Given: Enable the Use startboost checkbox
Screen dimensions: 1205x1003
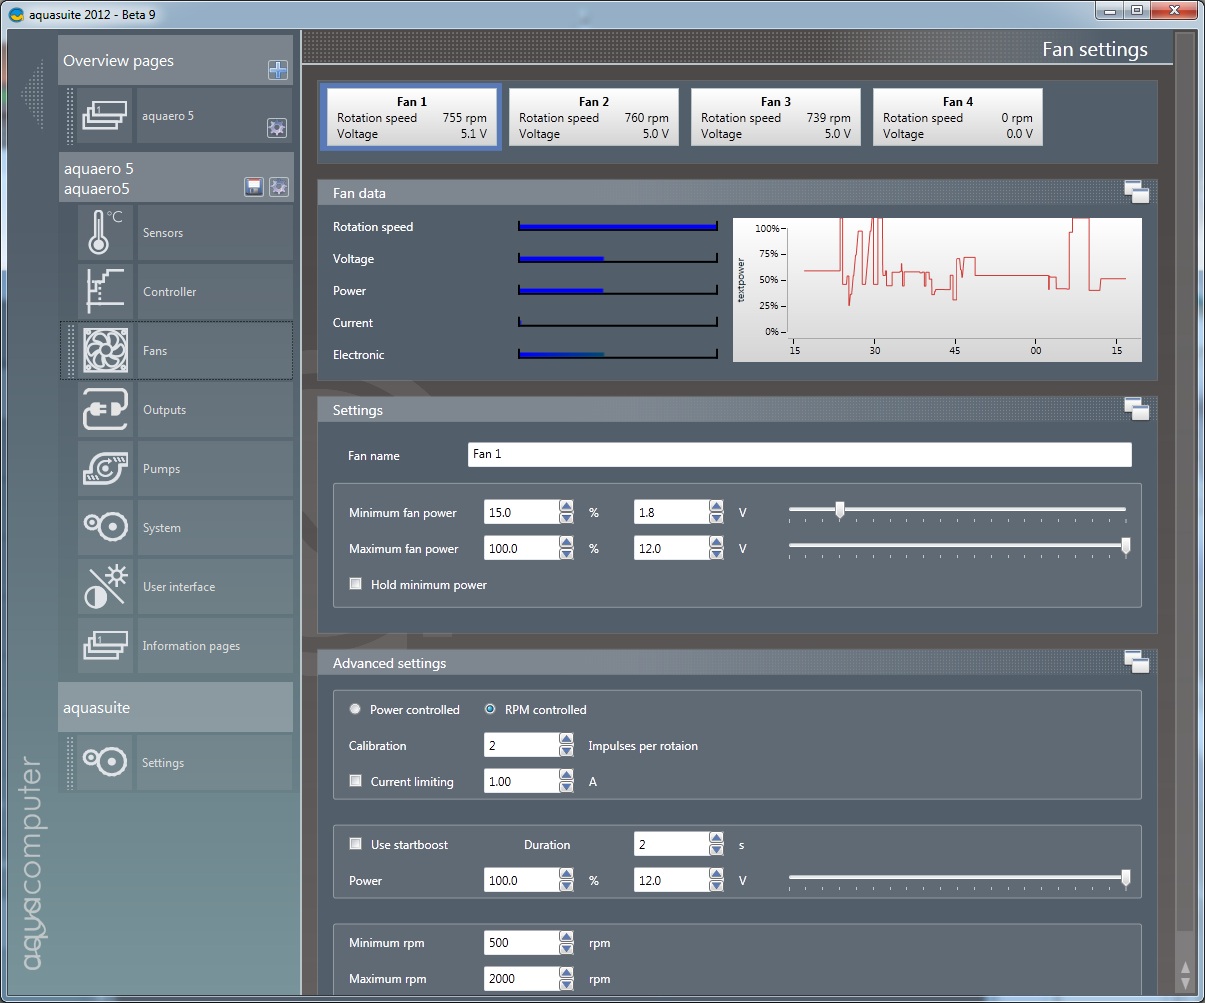Looking at the screenshot, I should click(355, 844).
